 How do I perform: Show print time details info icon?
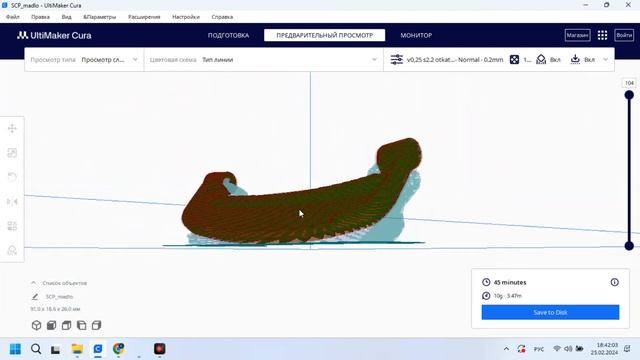coord(614,282)
